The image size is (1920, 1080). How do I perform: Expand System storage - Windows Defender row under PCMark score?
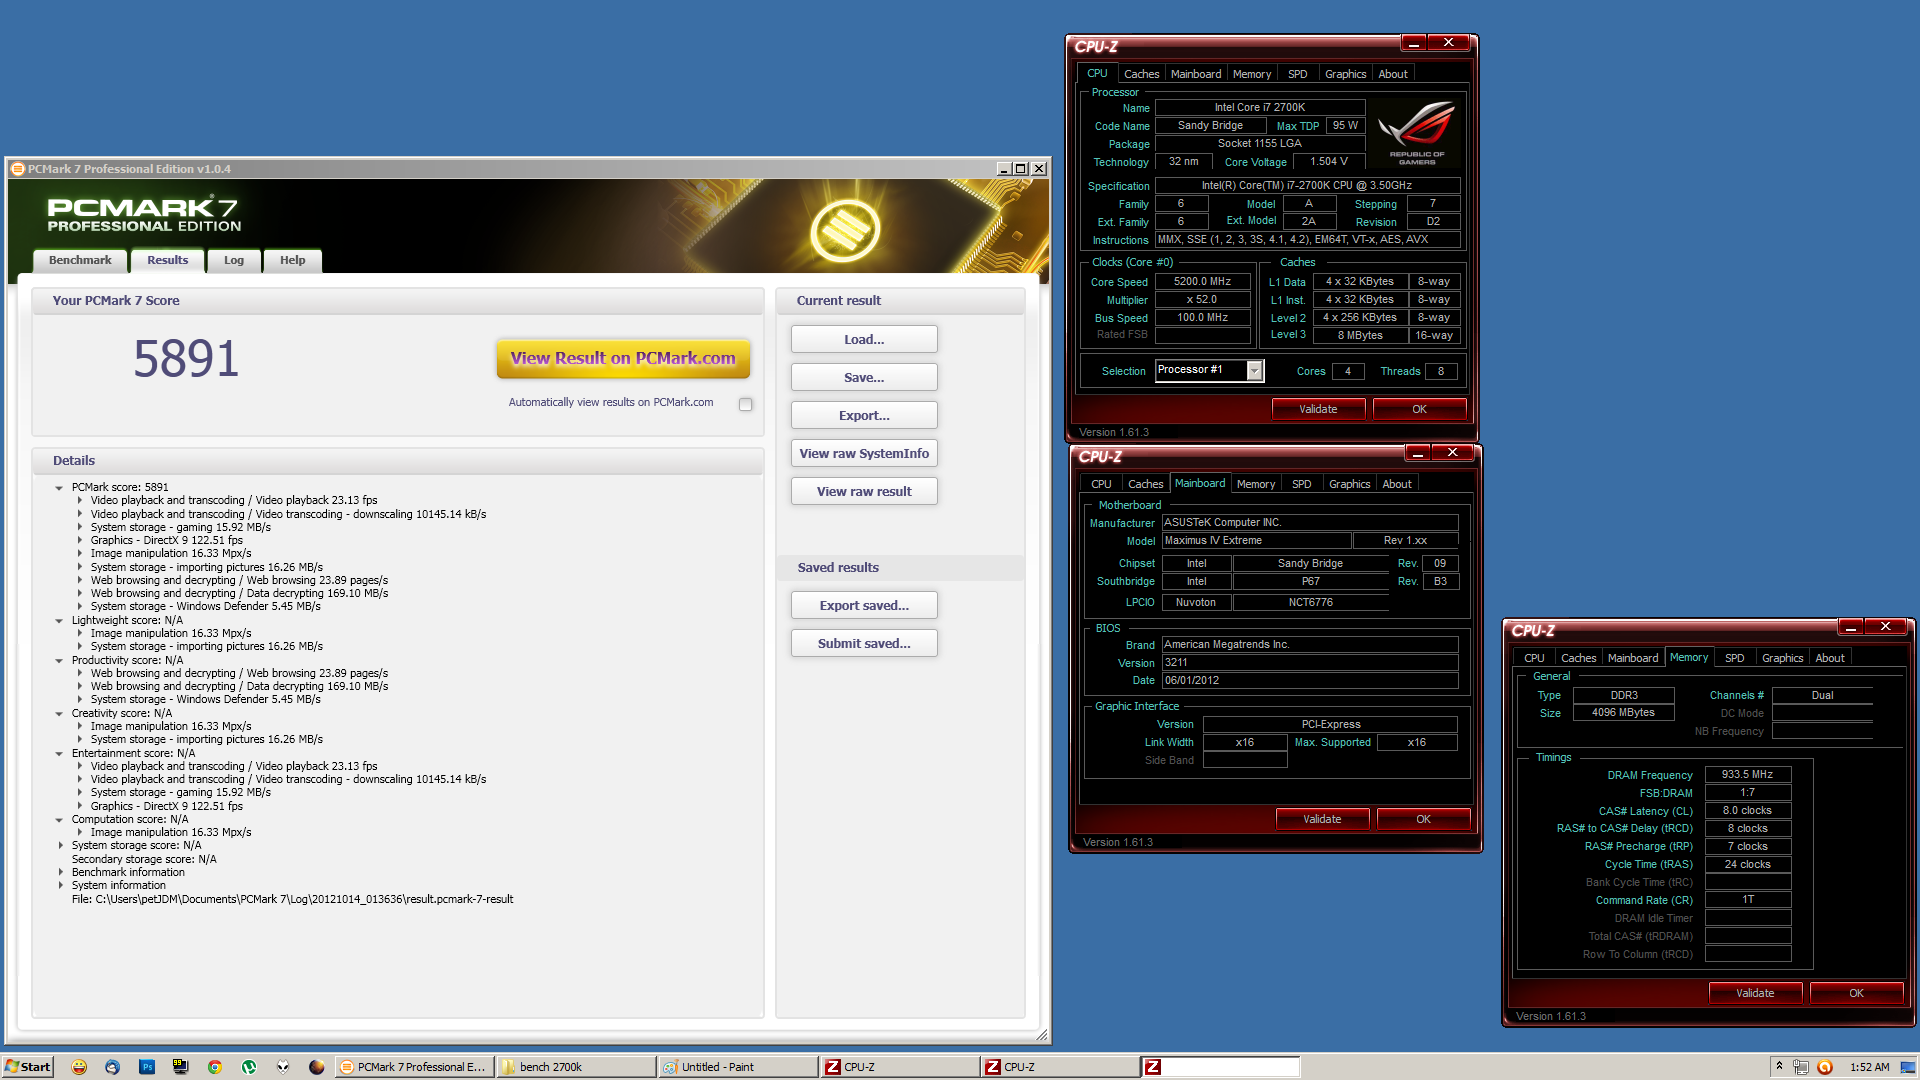click(80, 607)
